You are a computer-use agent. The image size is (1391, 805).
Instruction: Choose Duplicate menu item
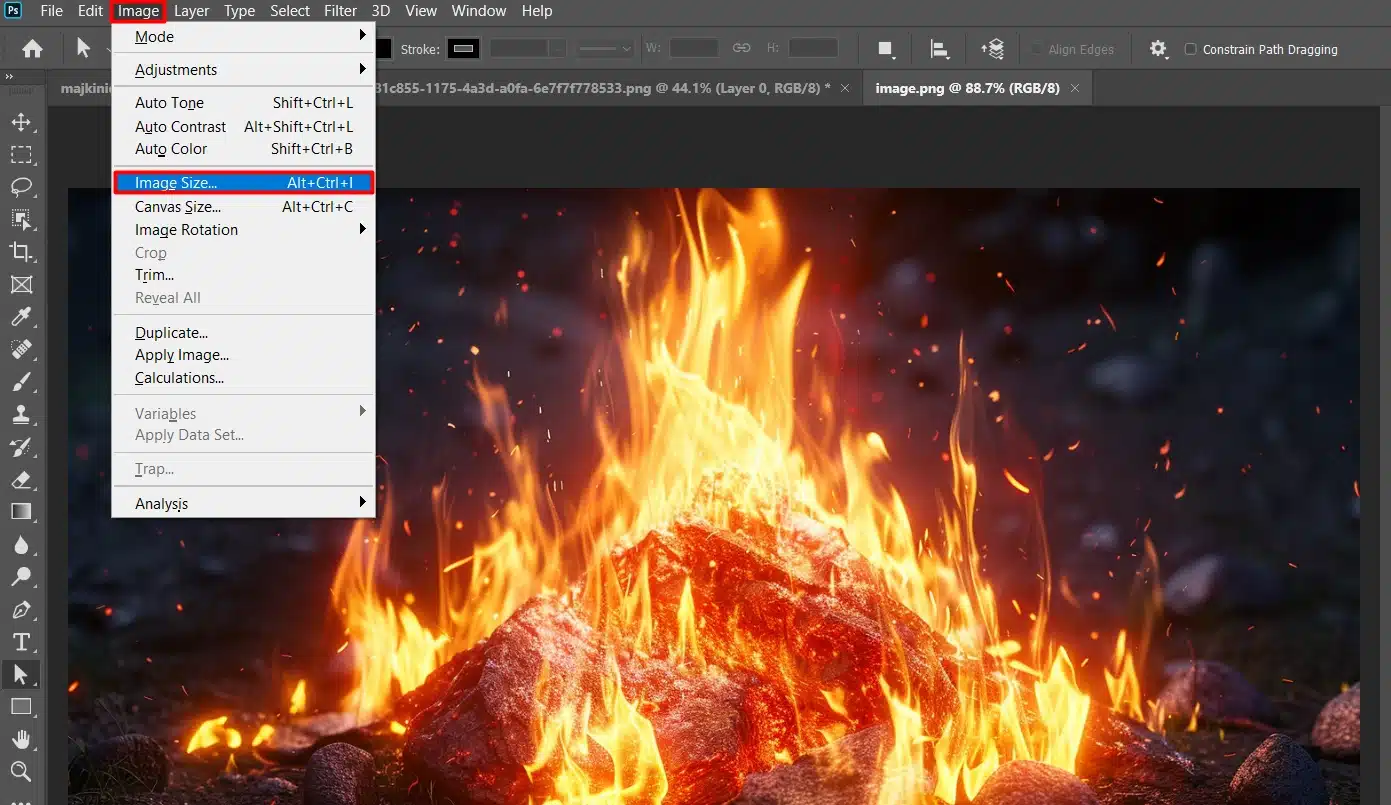tap(243, 332)
